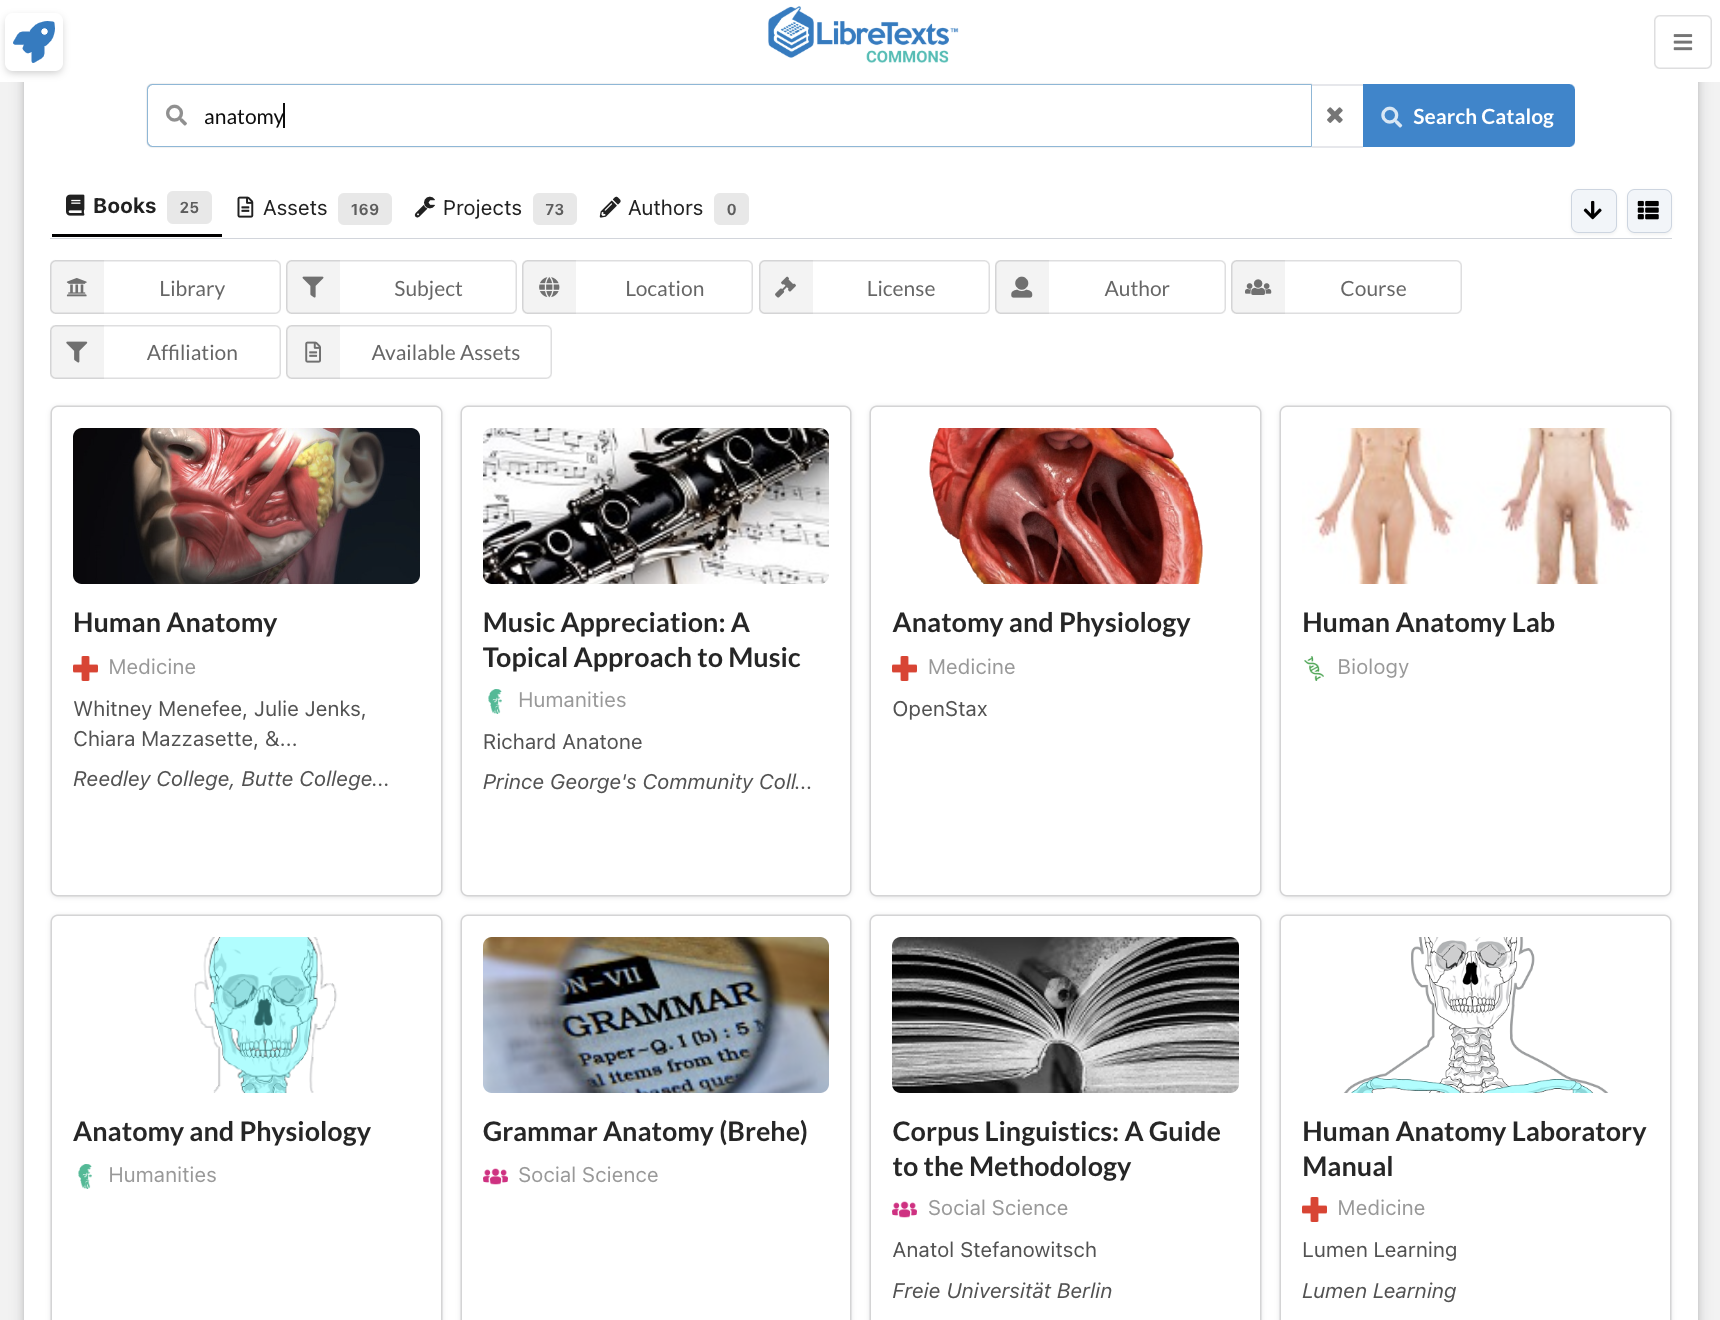The height and width of the screenshot is (1320, 1720).
Task: Open the hamburger menu icon
Action: (1682, 42)
